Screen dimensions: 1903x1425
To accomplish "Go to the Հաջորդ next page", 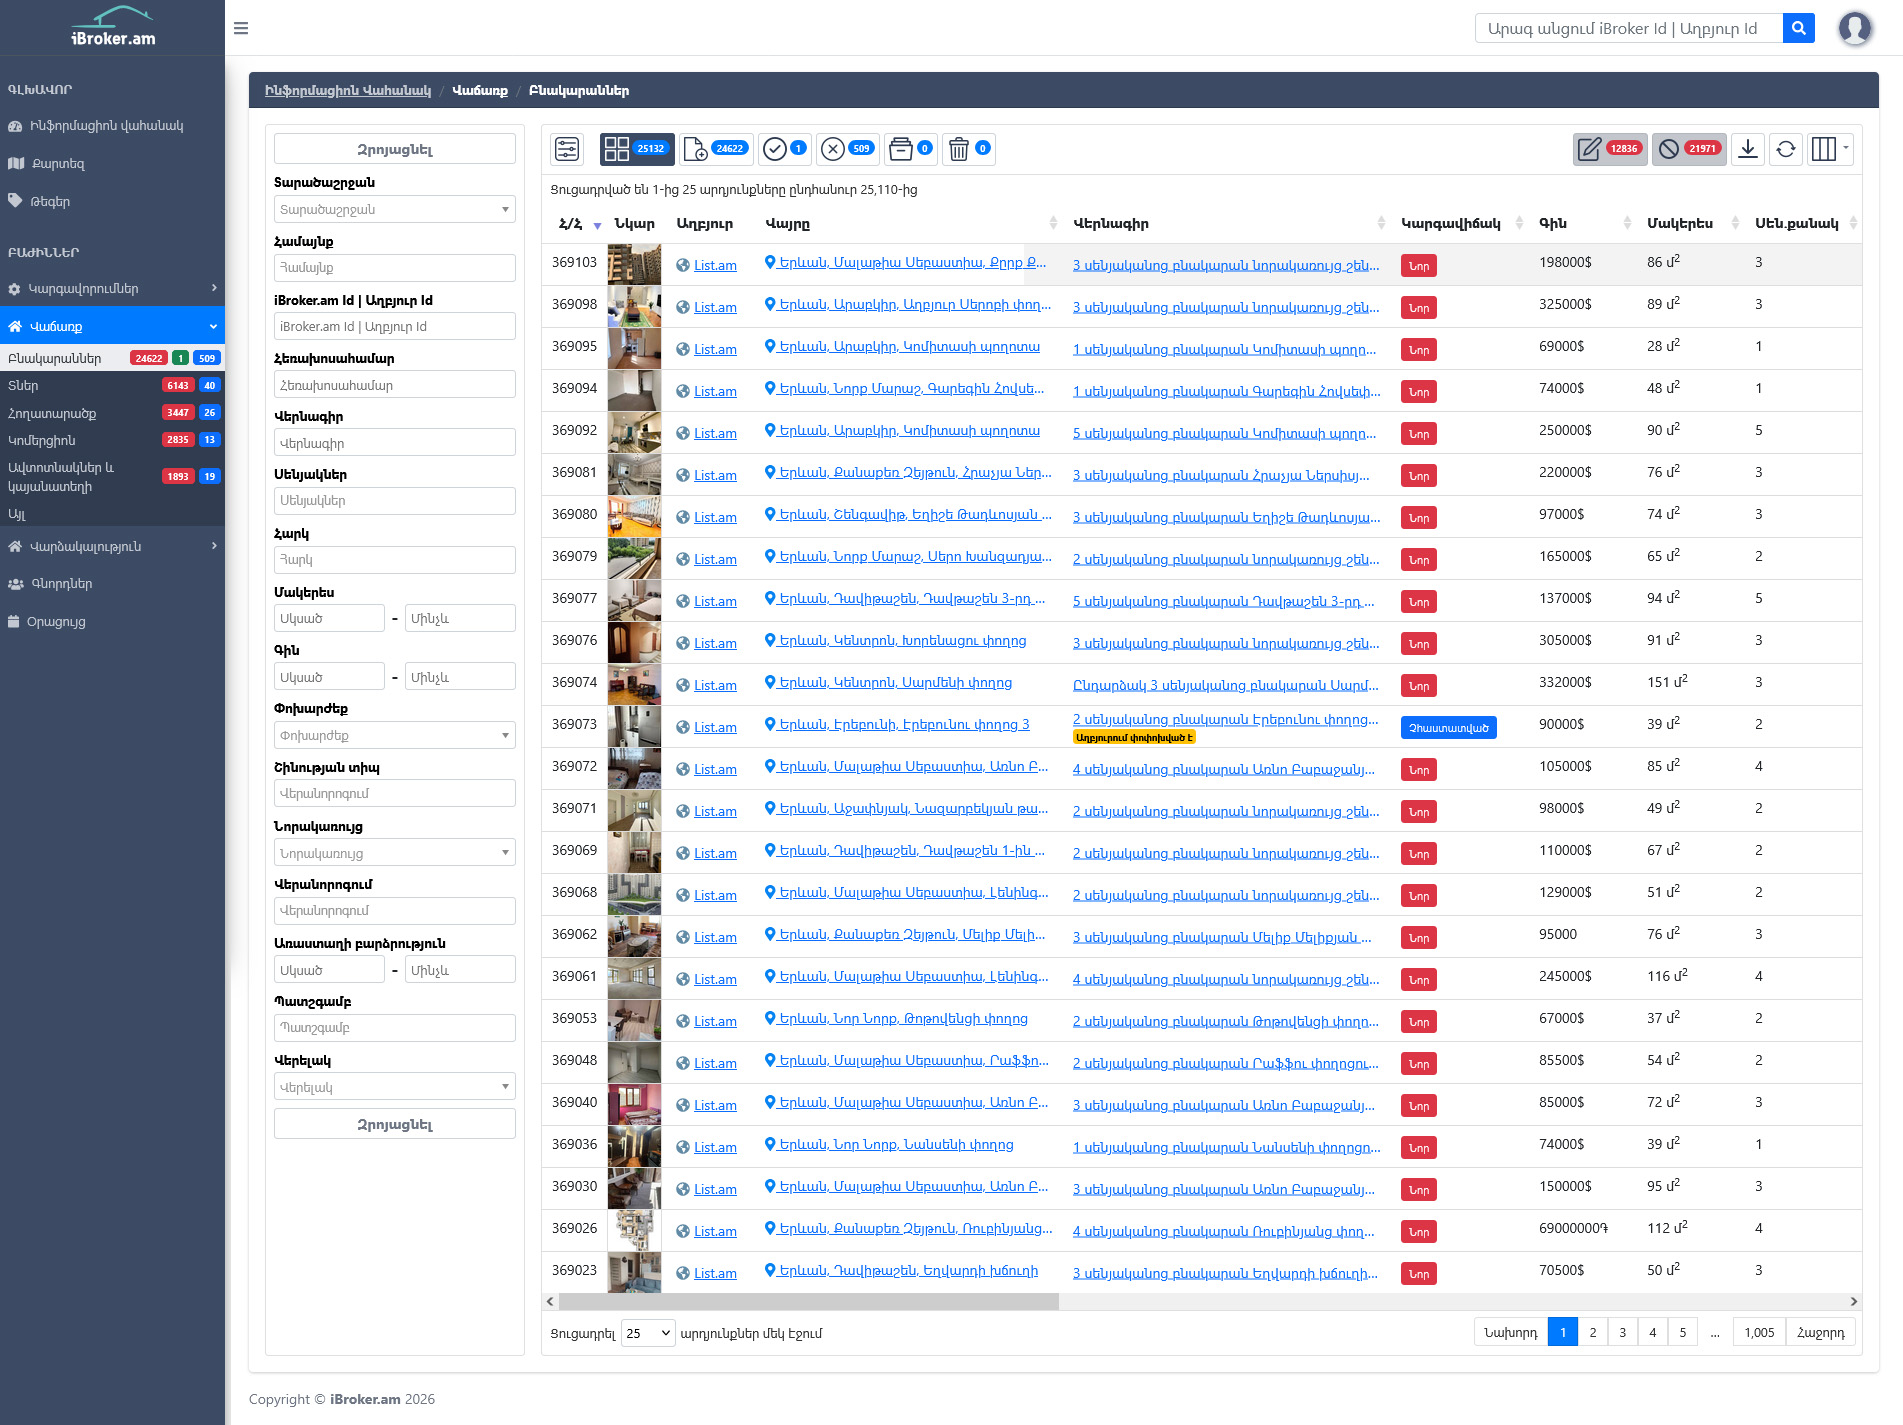I will click(1820, 1332).
